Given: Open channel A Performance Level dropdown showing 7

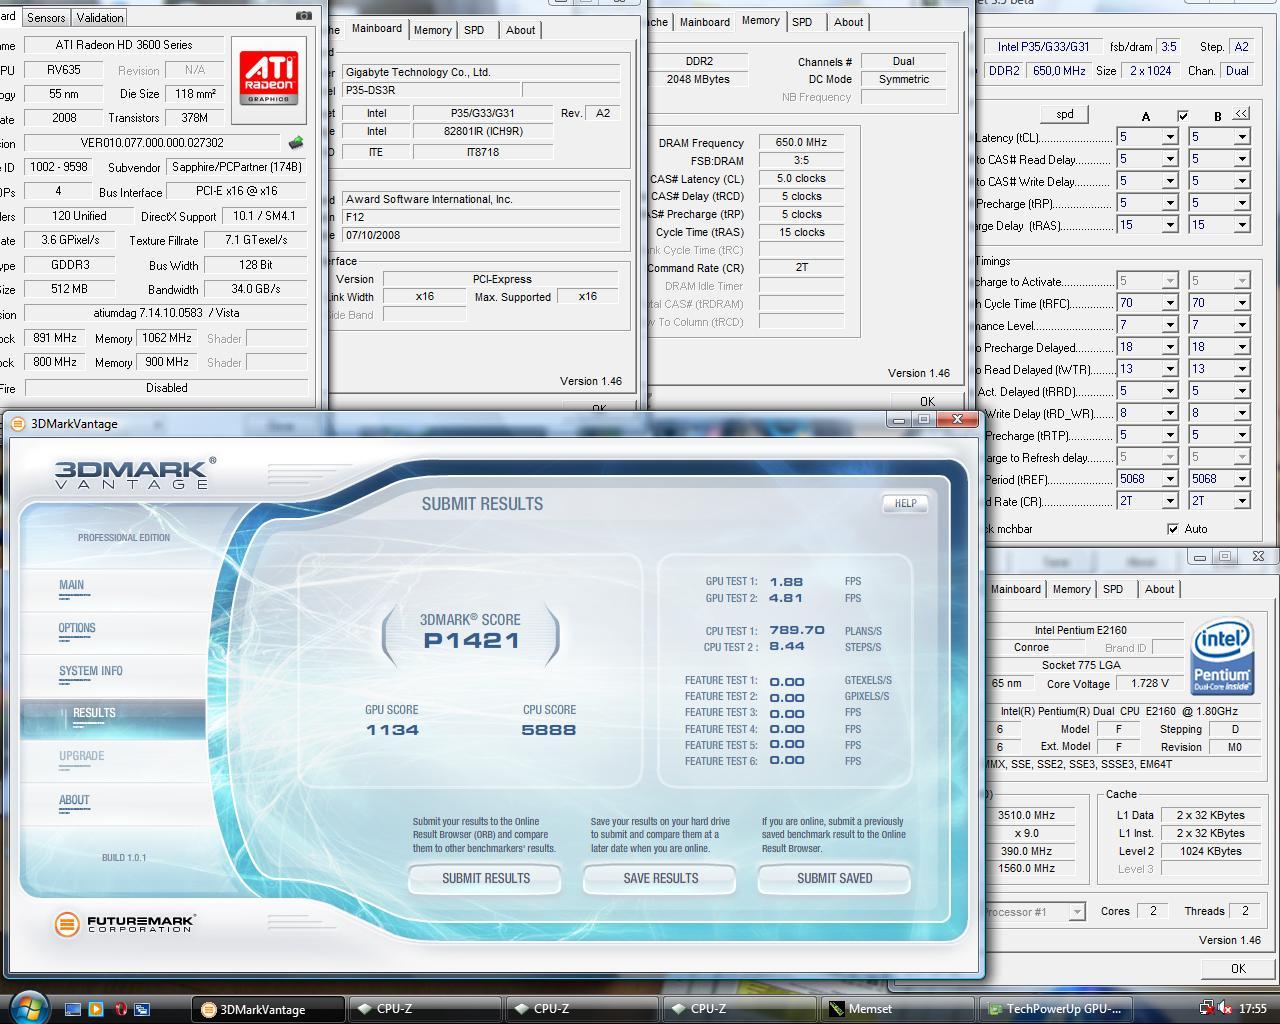Looking at the screenshot, I should coord(1168,325).
